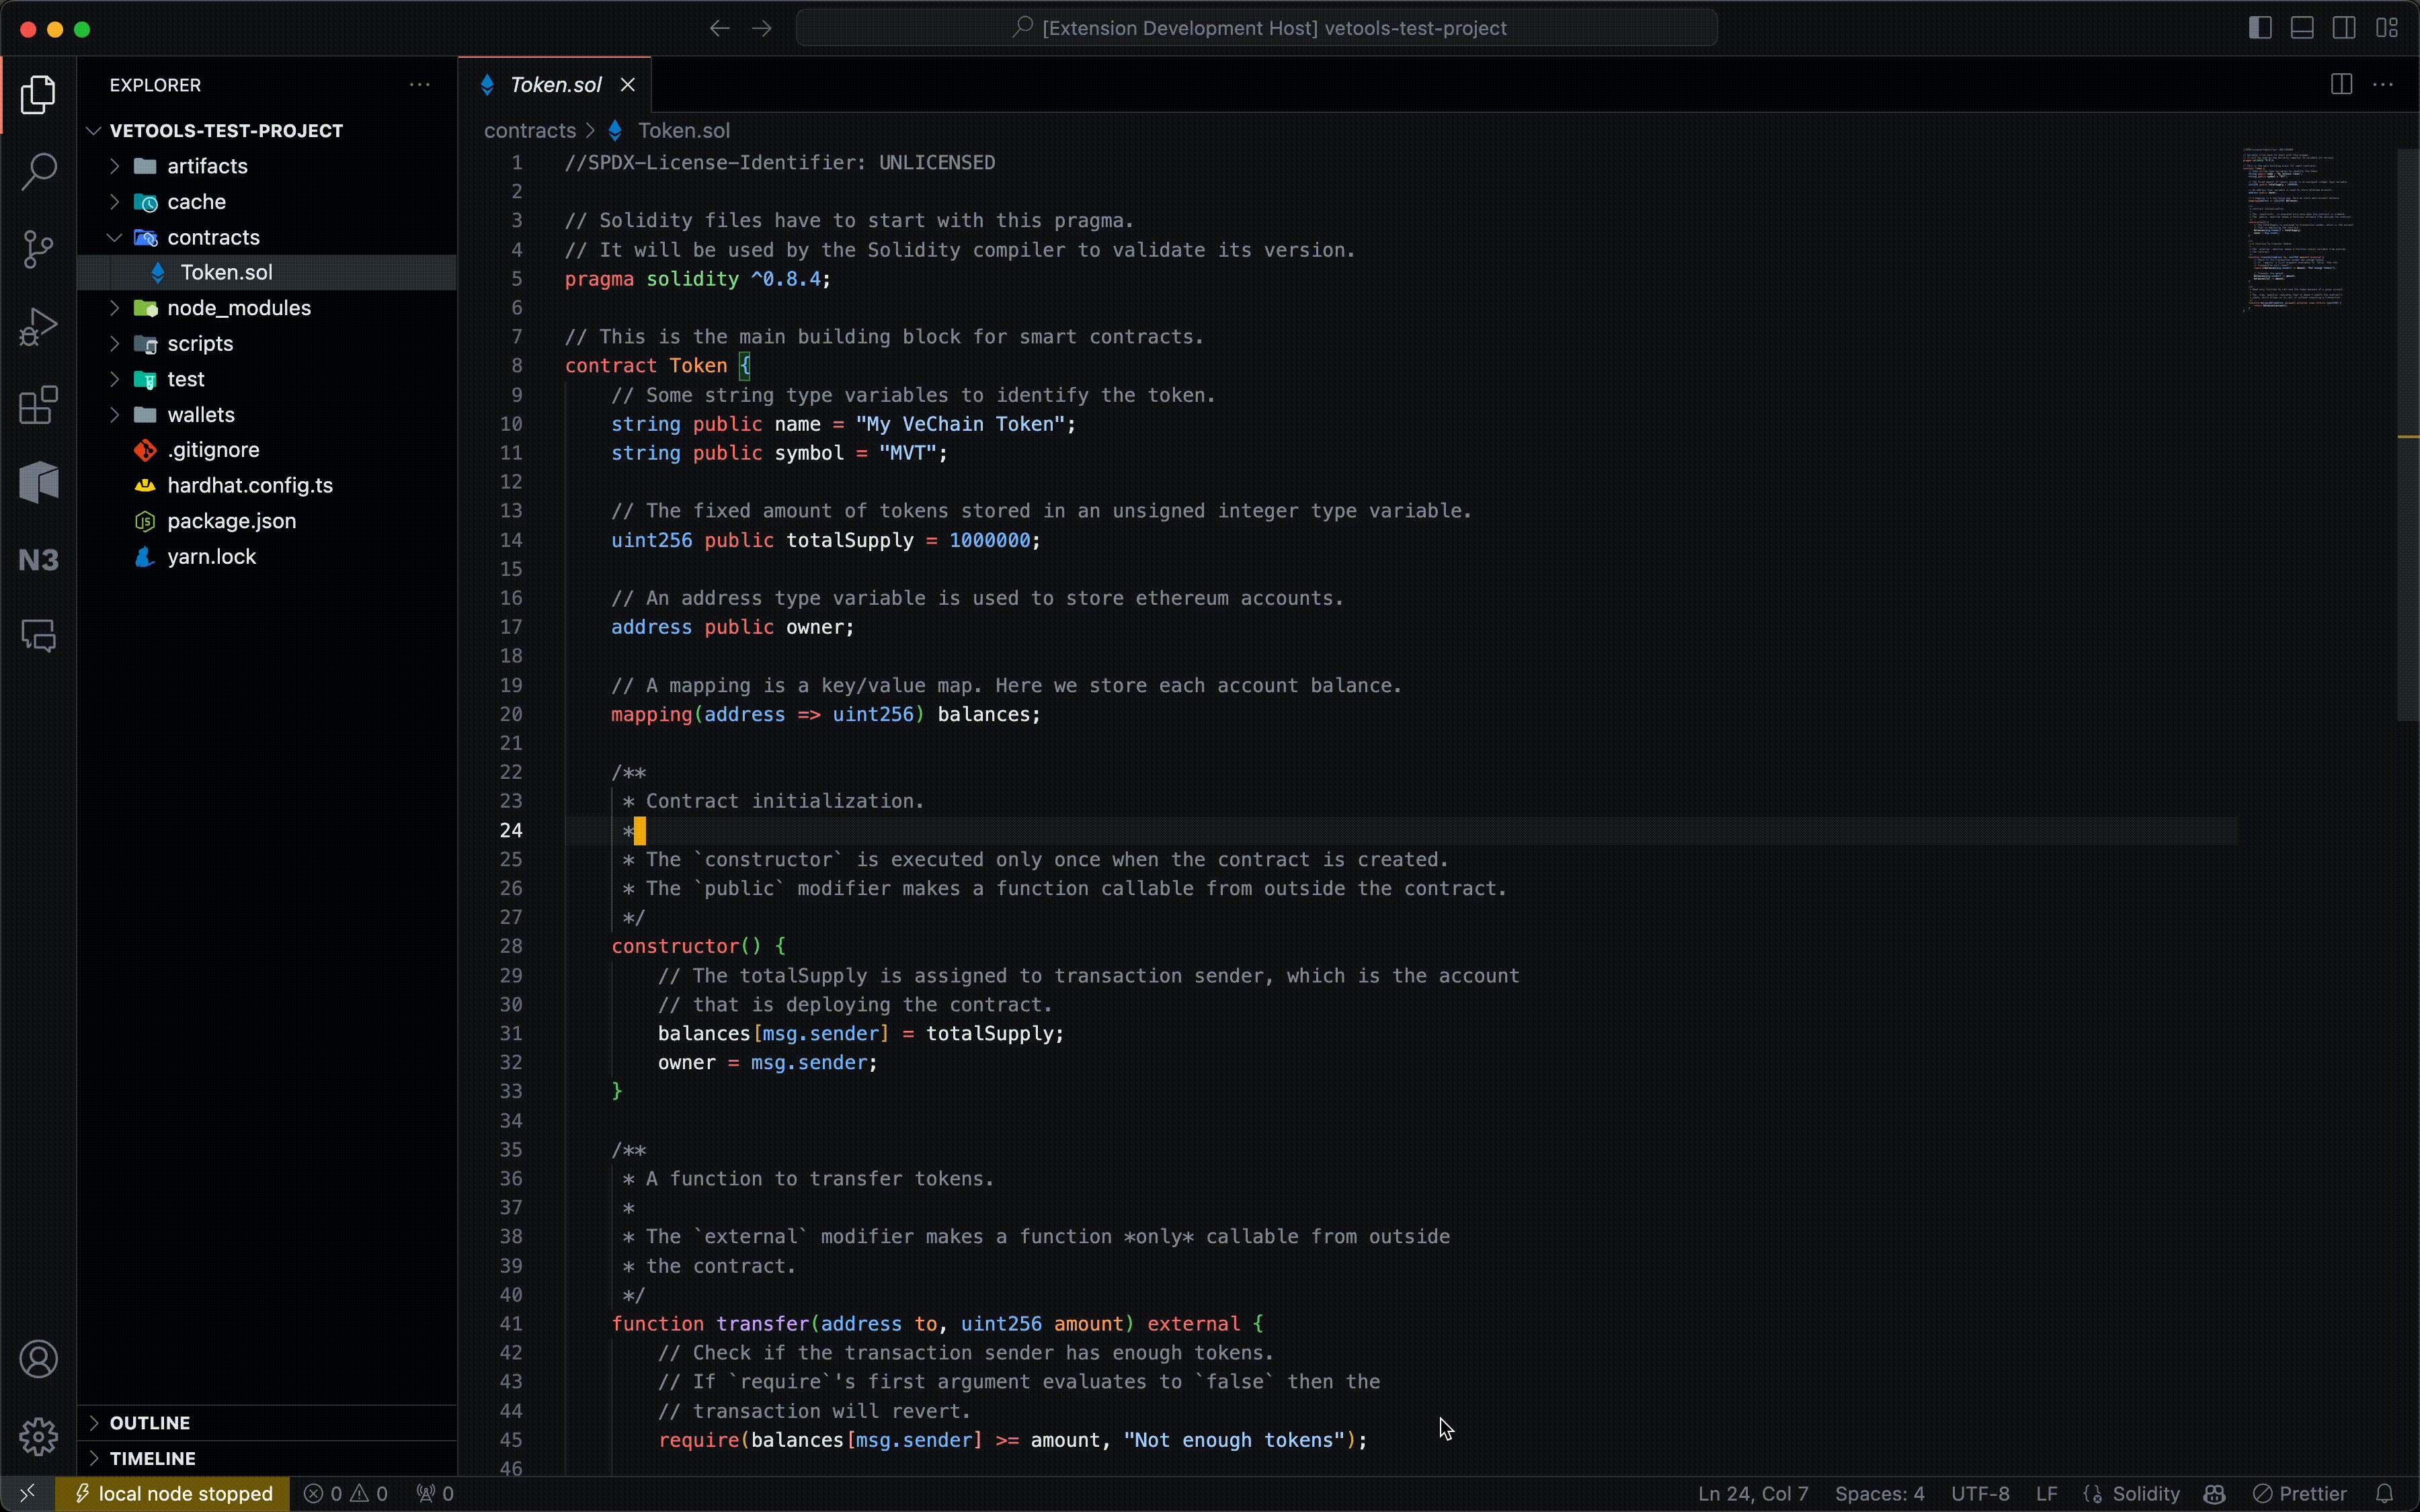Click the Accounts icon in activity bar

[x=38, y=1359]
